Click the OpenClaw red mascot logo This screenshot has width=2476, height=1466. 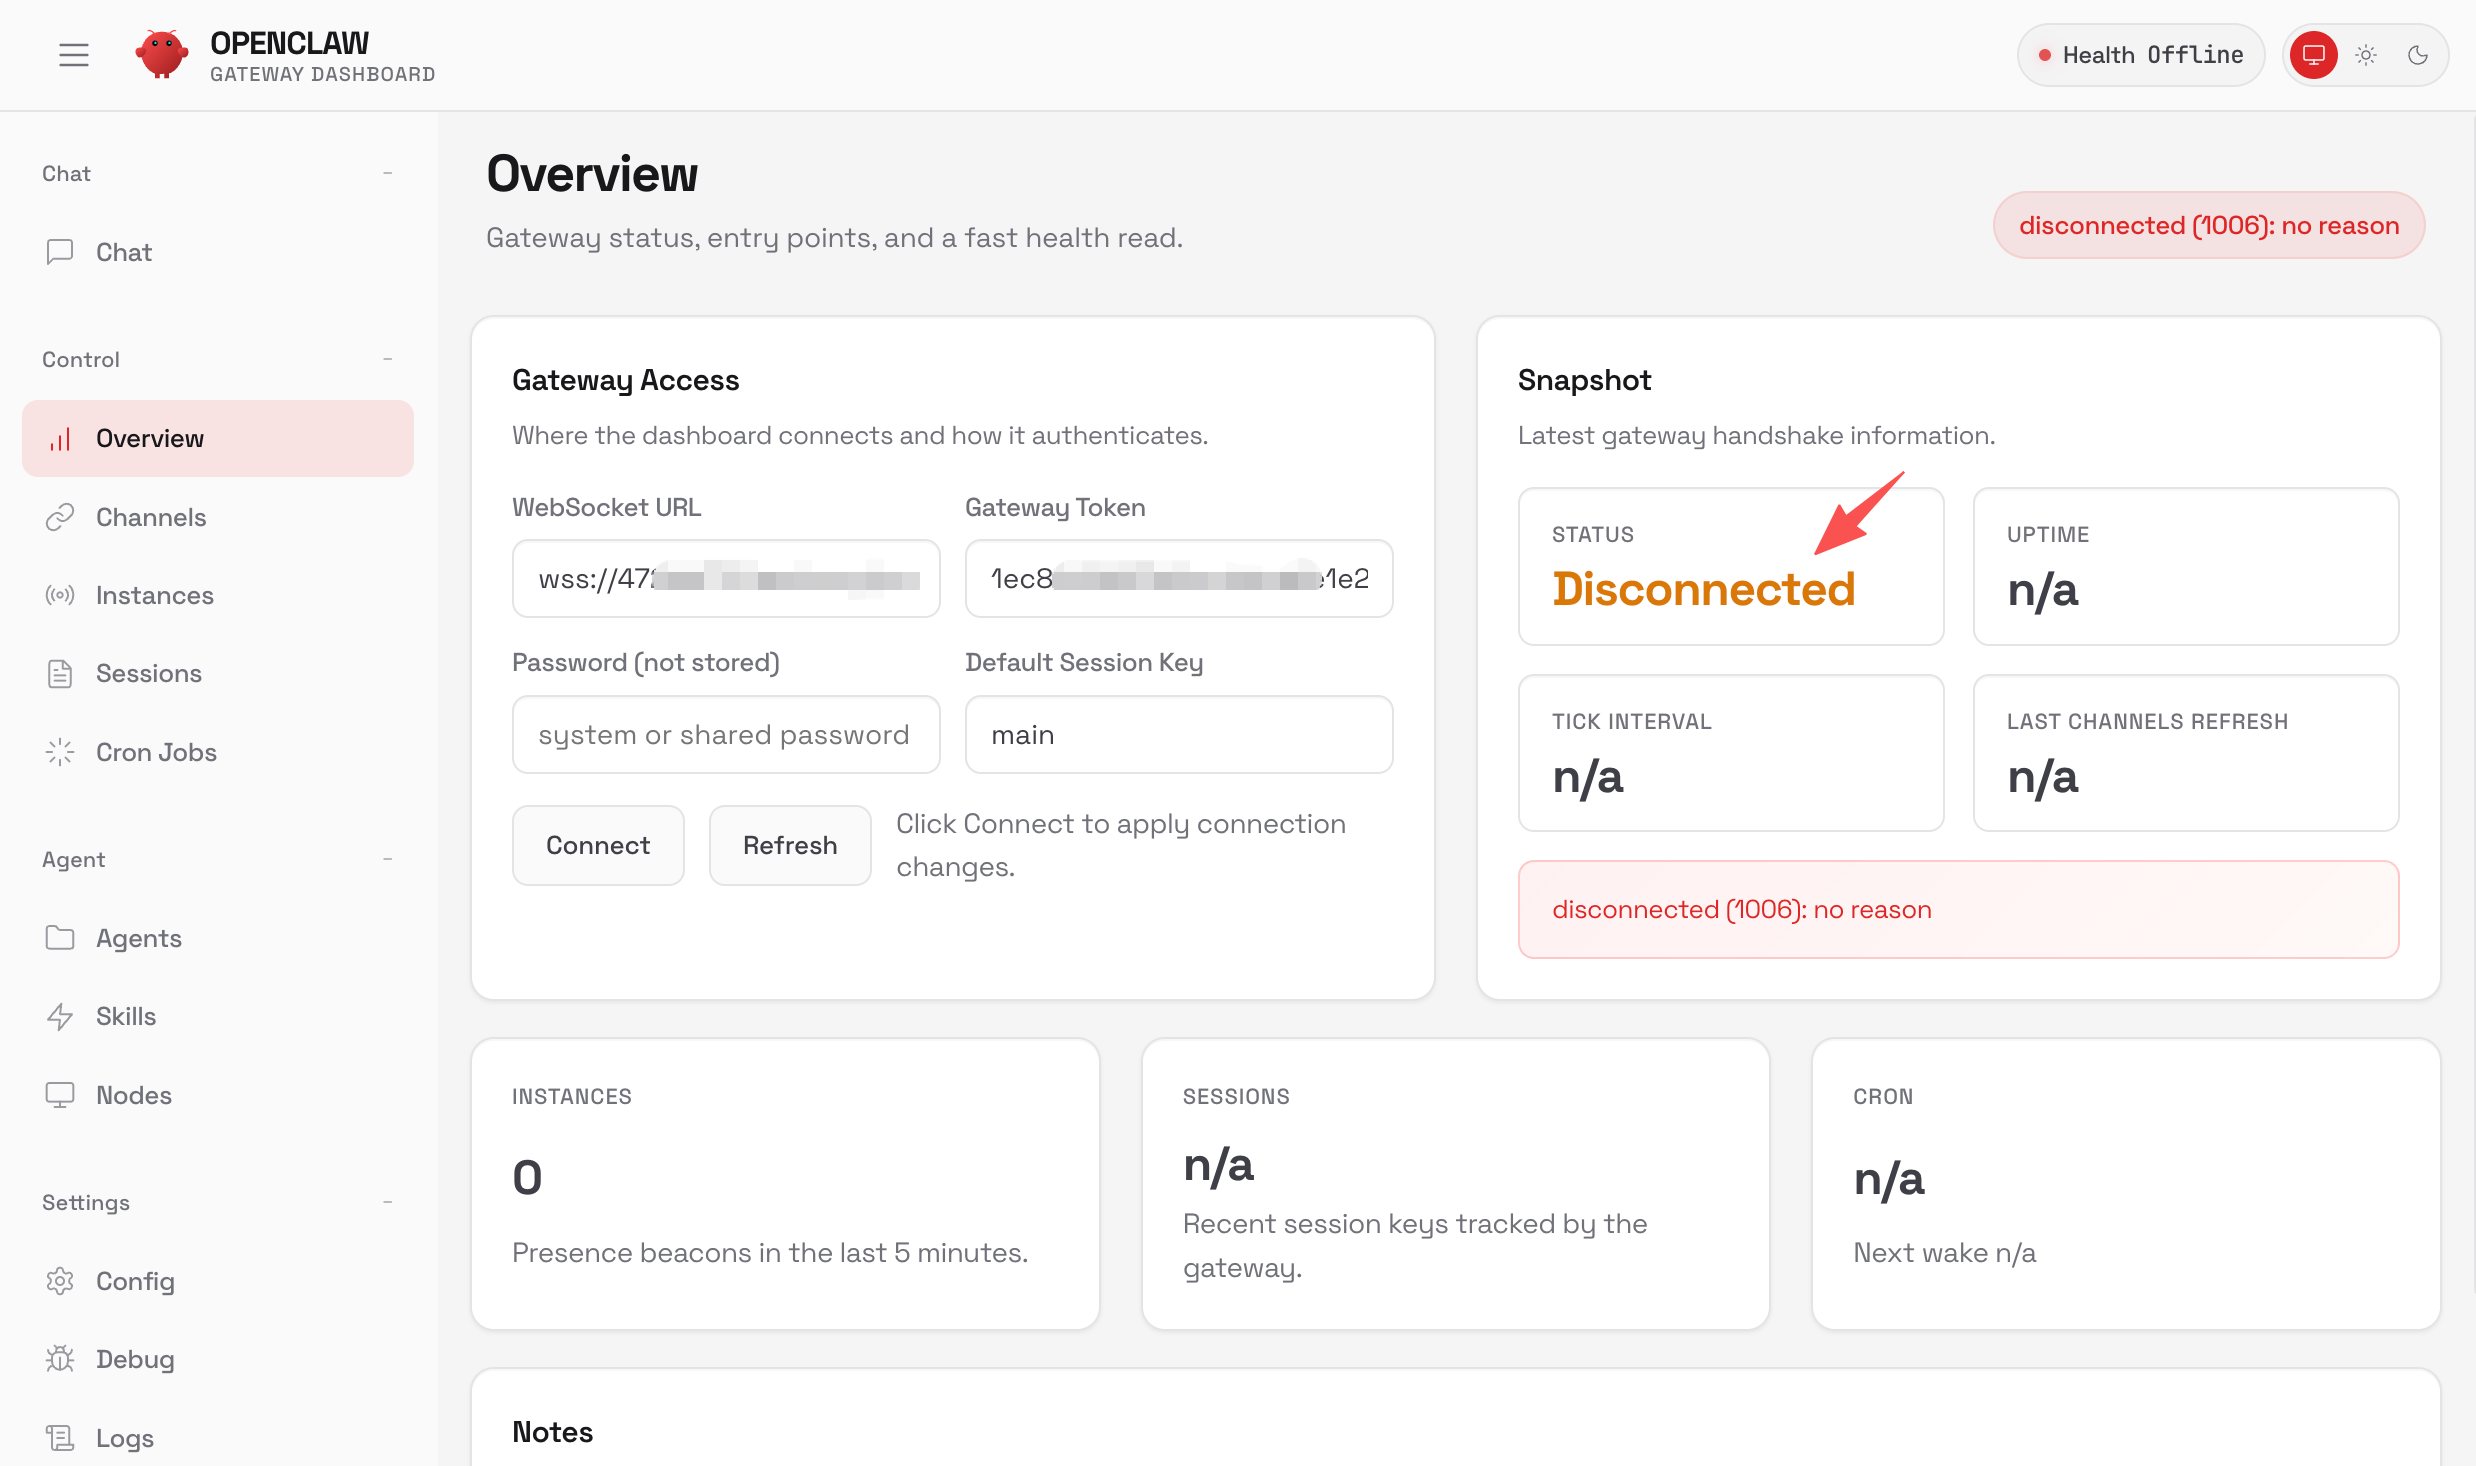(161, 54)
